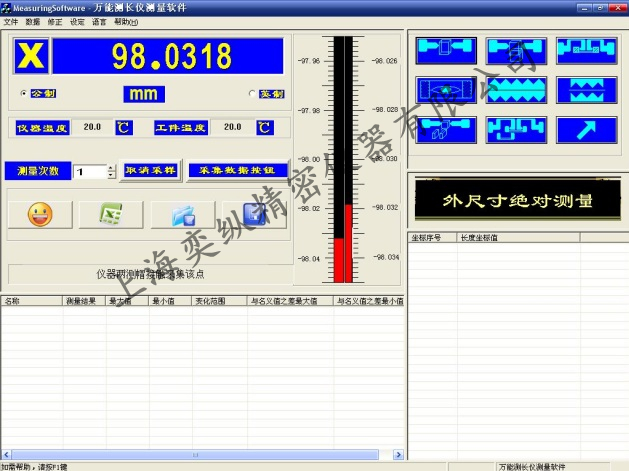Decrease 测量次数 with the down arrow
This screenshot has height=471, width=629.
tap(111, 175)
